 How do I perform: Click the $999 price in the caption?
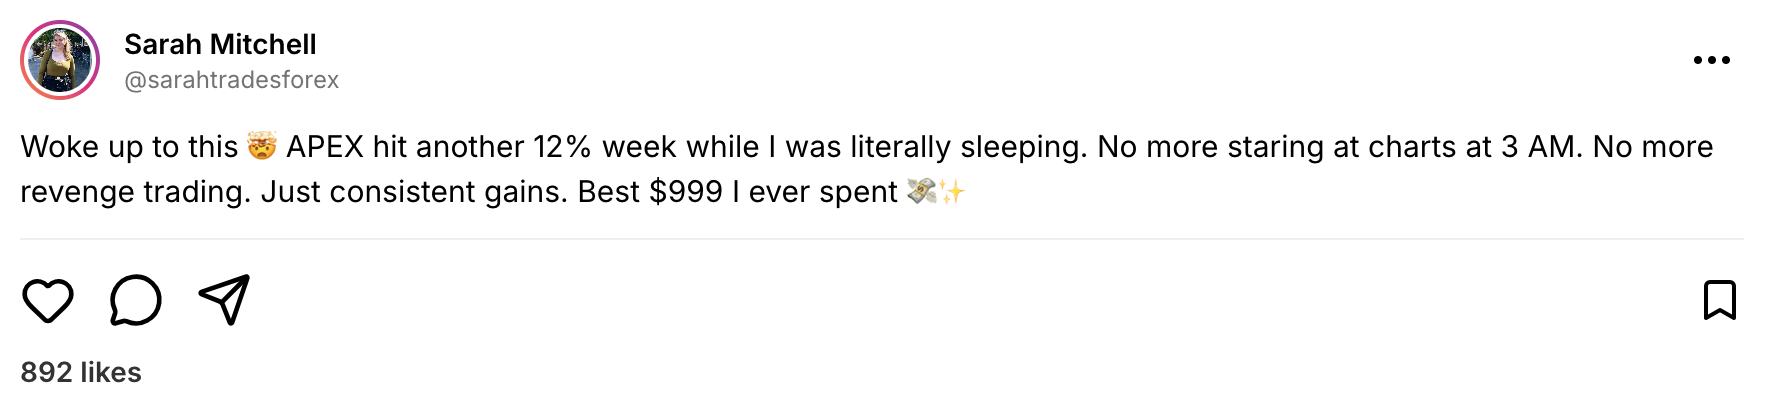click(686, 191)
